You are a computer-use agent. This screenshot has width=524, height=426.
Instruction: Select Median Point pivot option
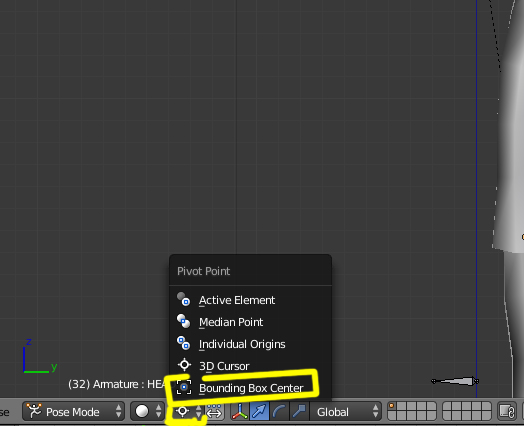point(250,322)
